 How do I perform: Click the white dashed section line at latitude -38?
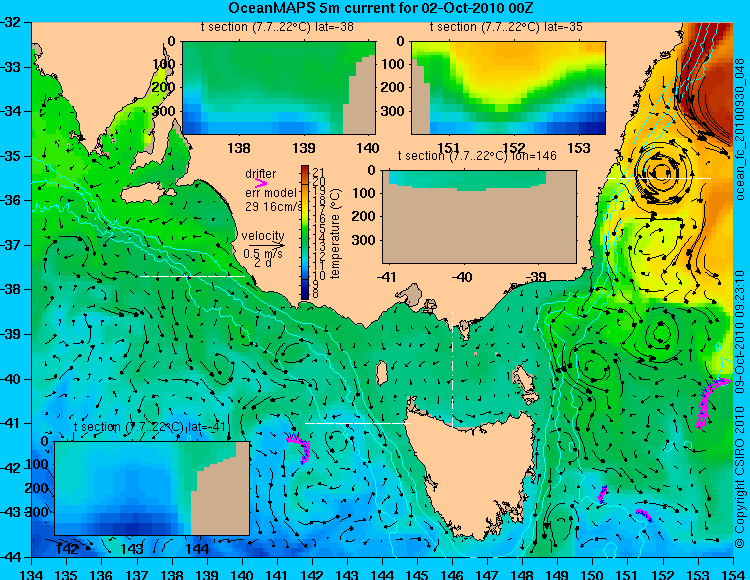coord(192,276)
